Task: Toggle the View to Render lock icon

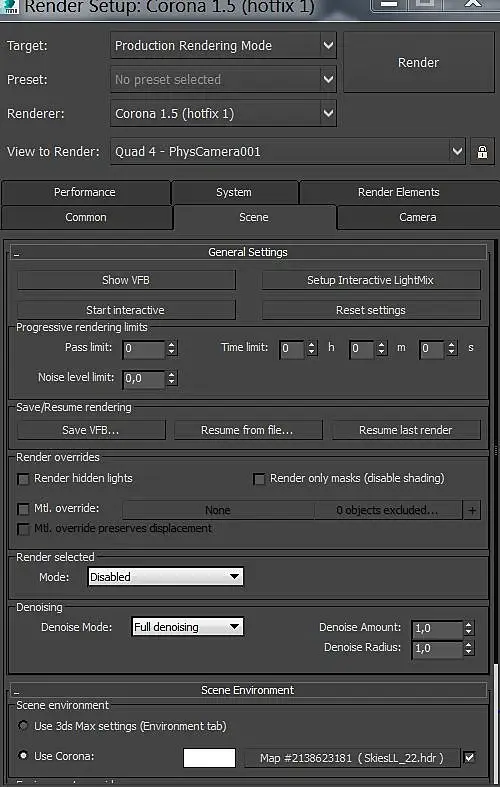Action: [482, 152]
